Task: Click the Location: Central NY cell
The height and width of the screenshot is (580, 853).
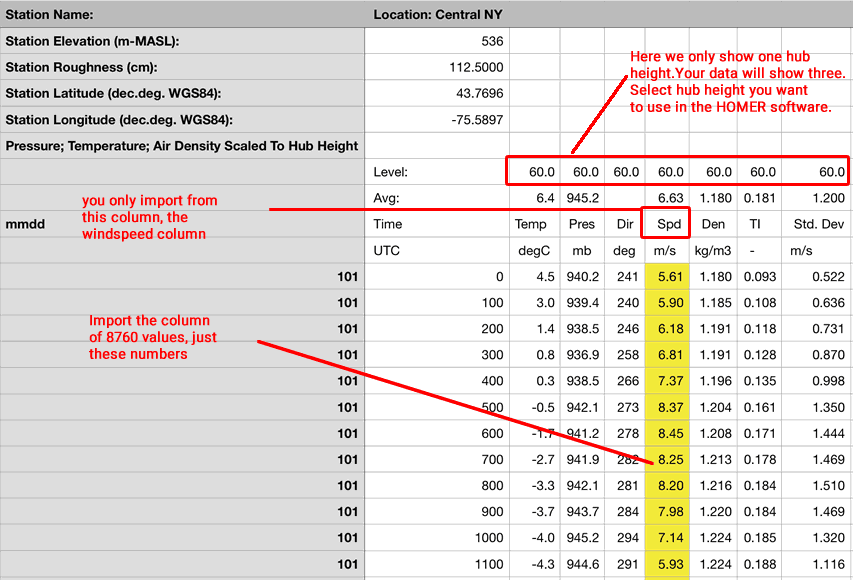Action: (x=435, y=15)
